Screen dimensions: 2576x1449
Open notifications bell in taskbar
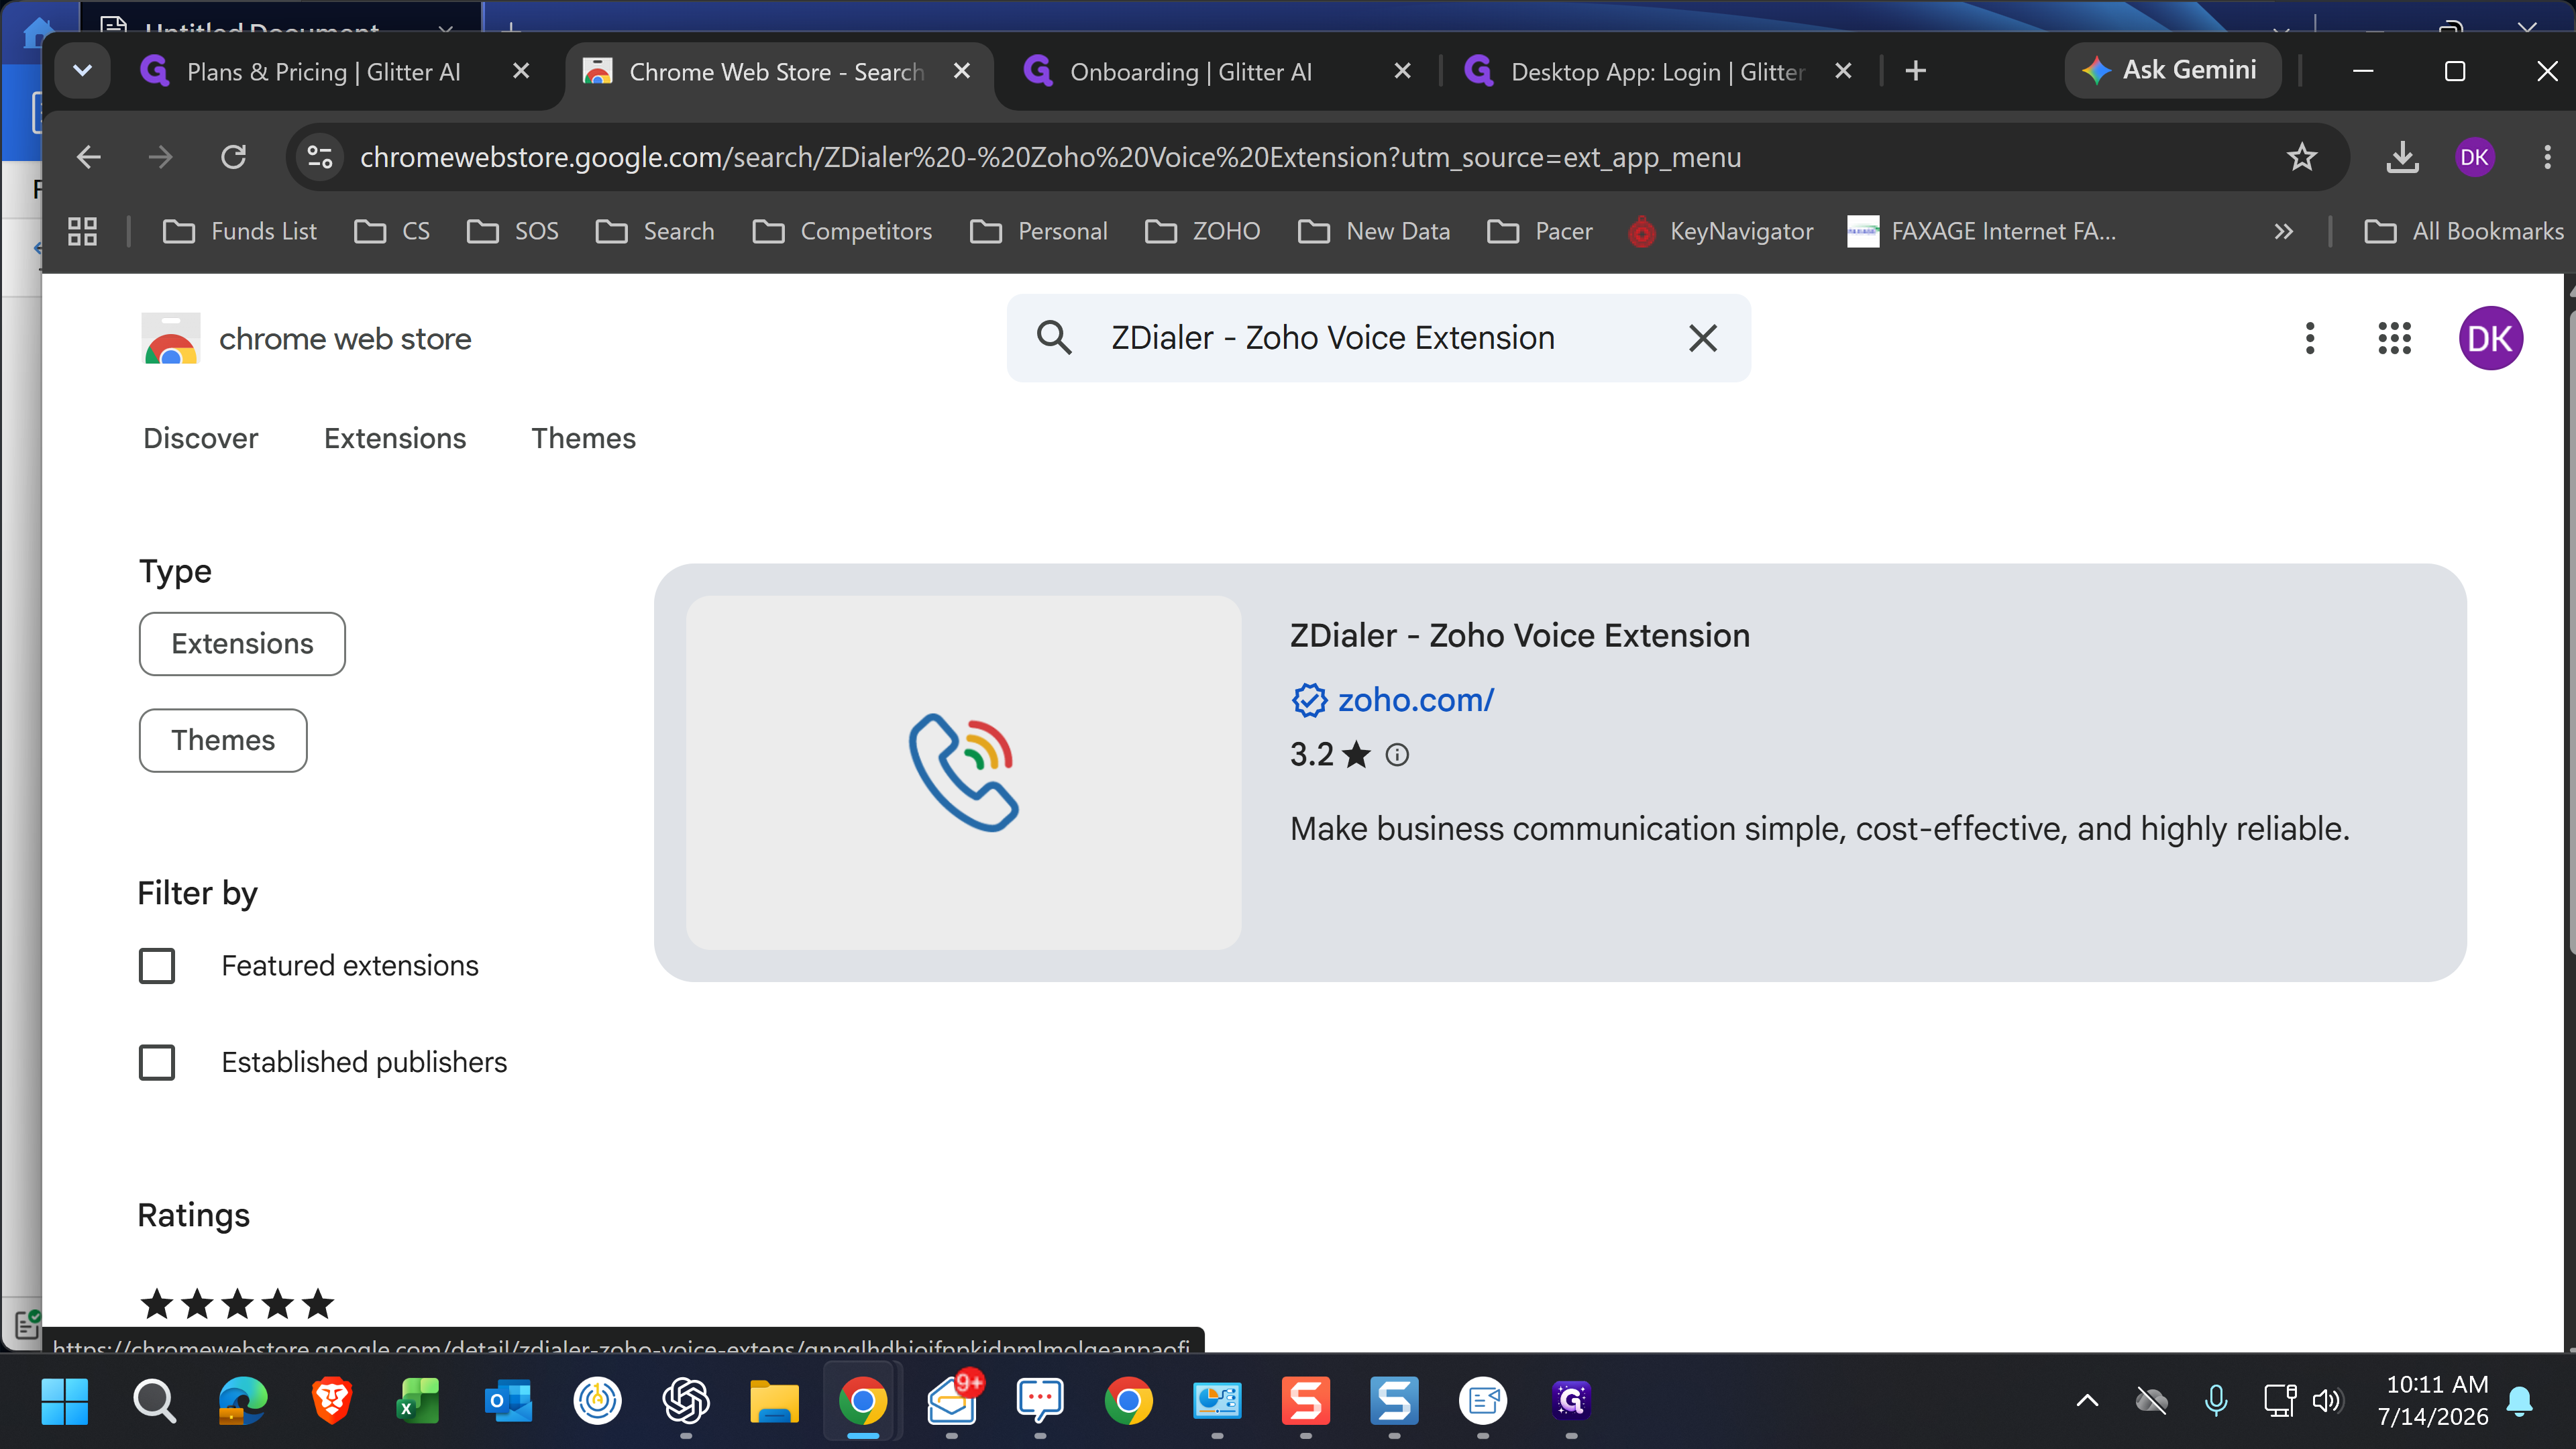(x=2519, y=1400)
